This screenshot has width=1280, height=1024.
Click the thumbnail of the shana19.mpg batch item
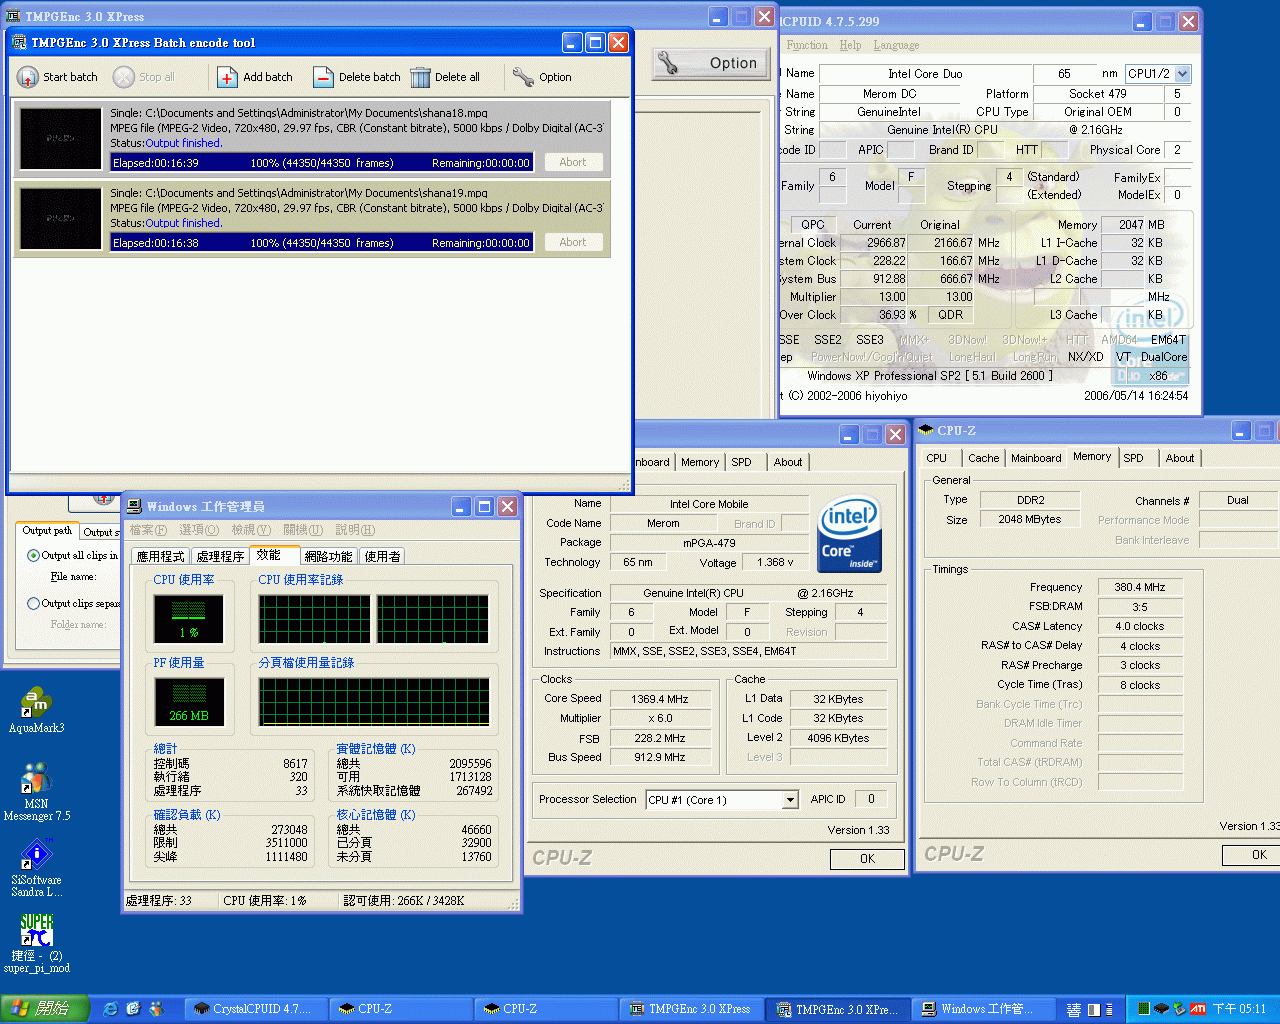(x=60, y=218)
